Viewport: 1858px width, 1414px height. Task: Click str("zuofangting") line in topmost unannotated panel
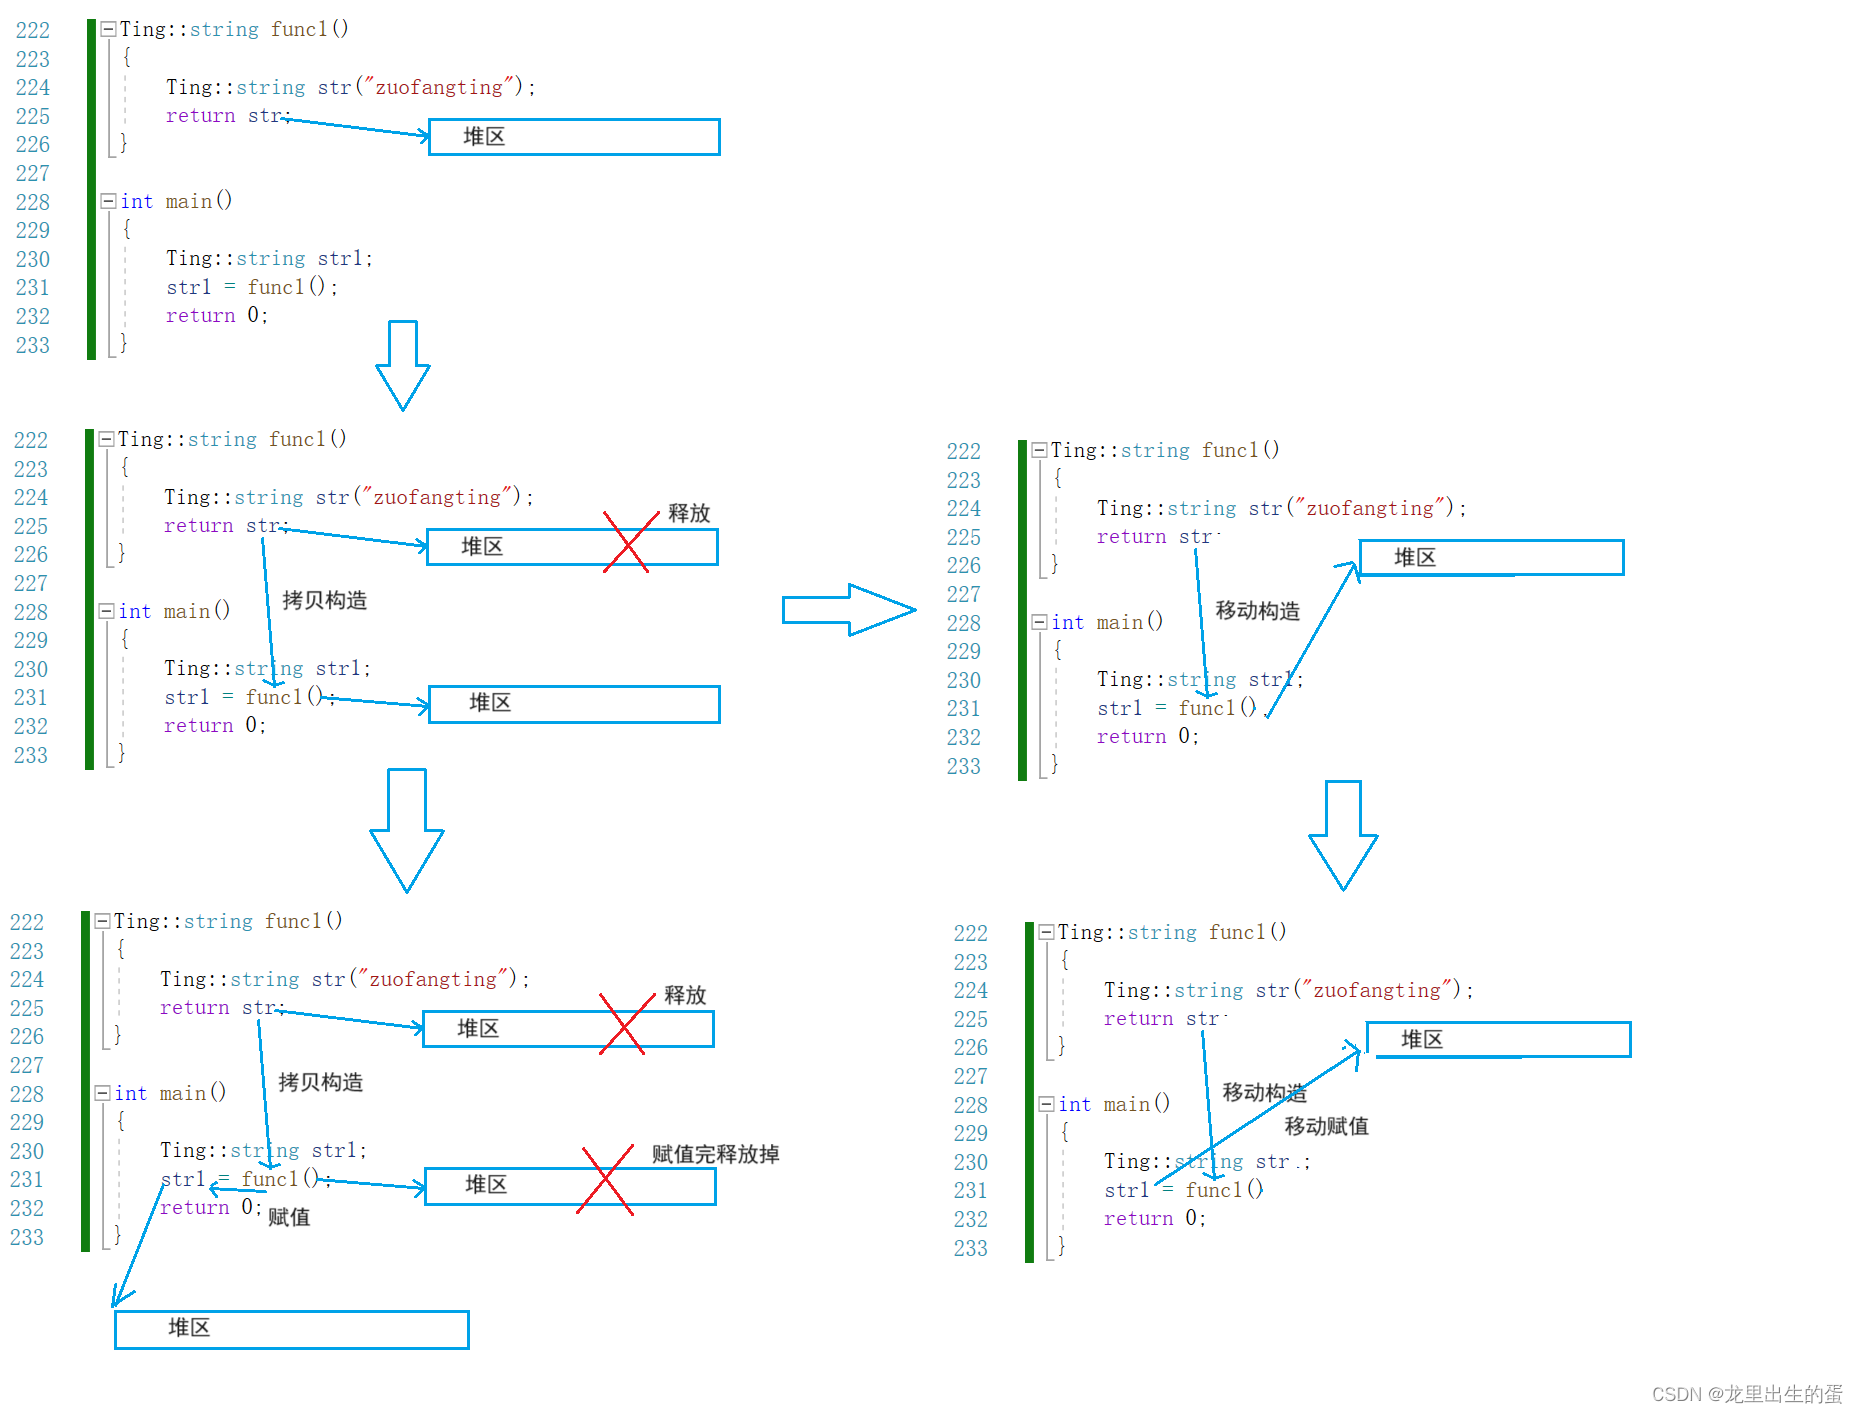click(351, 87)
